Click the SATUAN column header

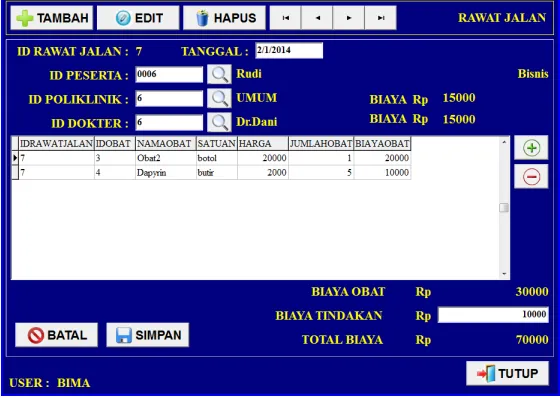[x=217, y=144]
